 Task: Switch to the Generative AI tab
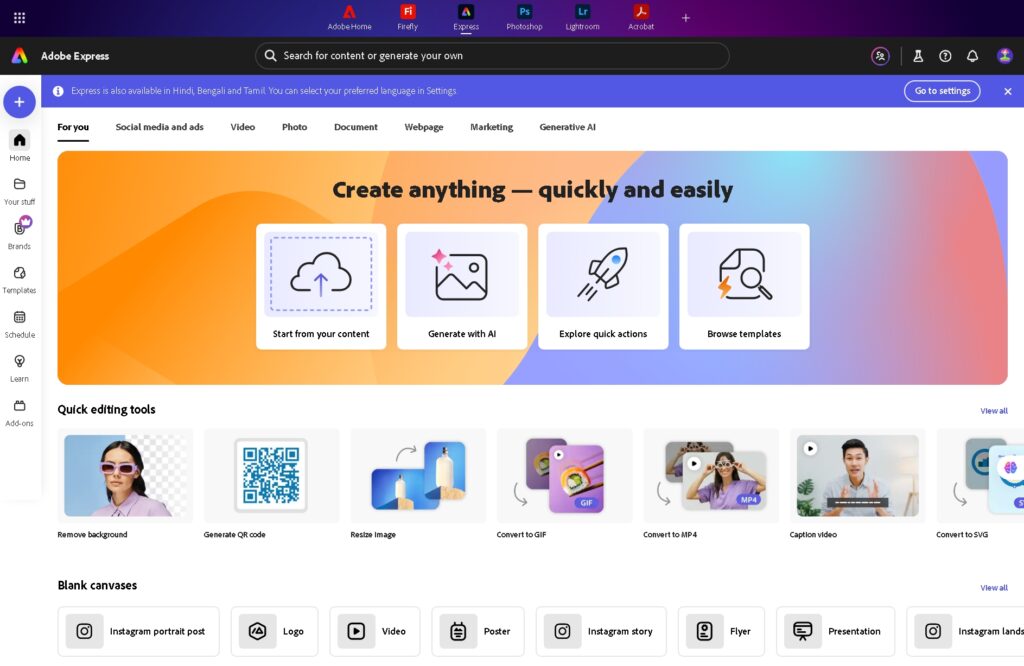coord(567,127)
